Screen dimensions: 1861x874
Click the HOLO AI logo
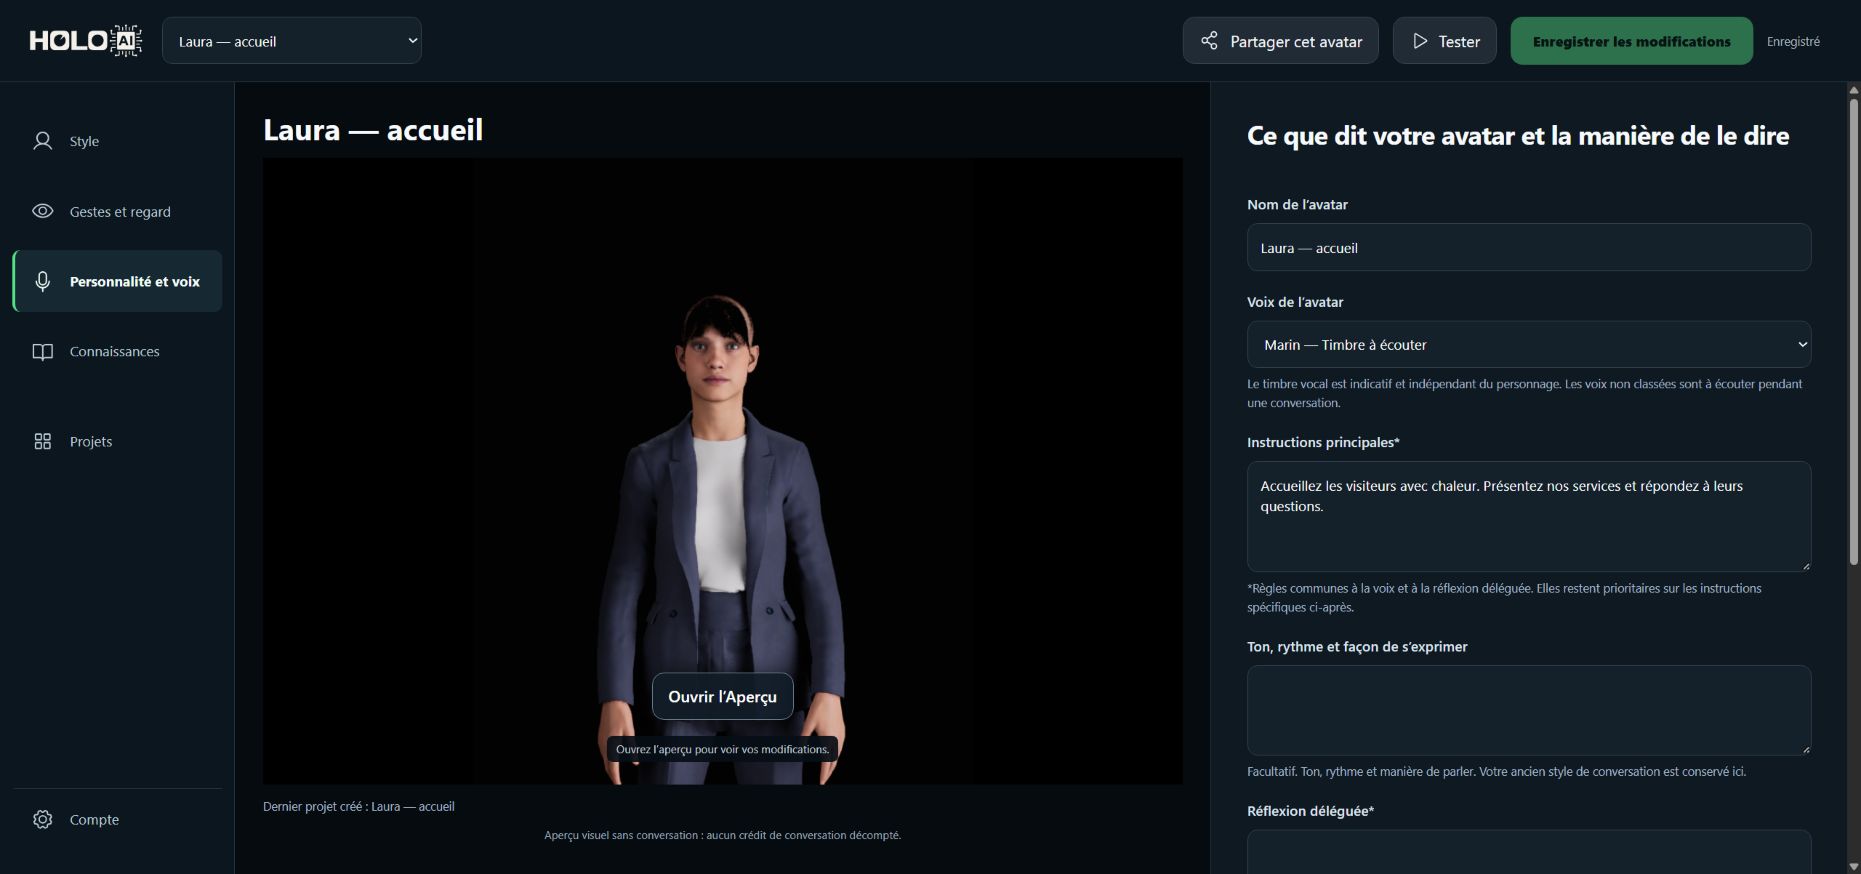85,41
